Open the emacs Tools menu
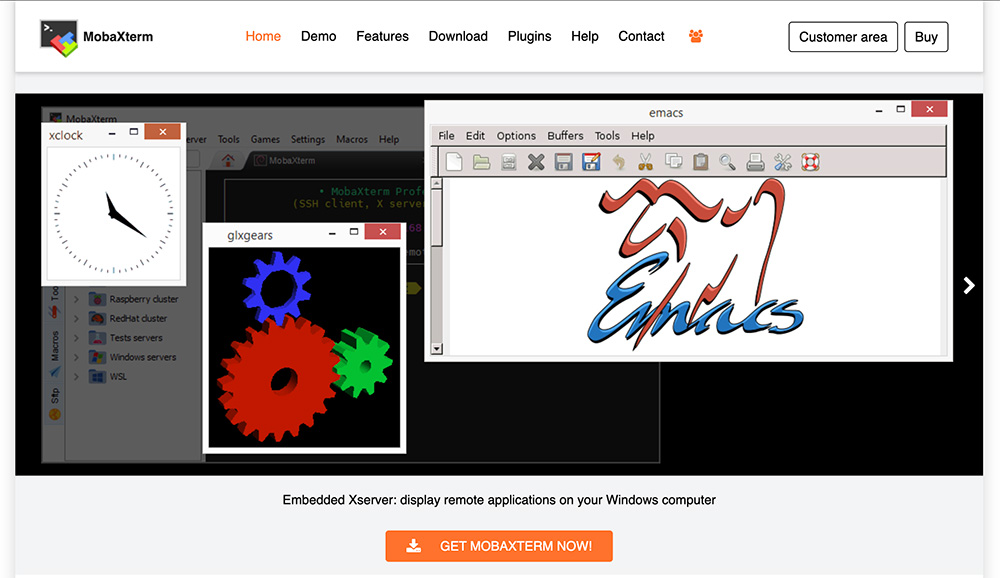The image size is (1000, 578). 607,135
